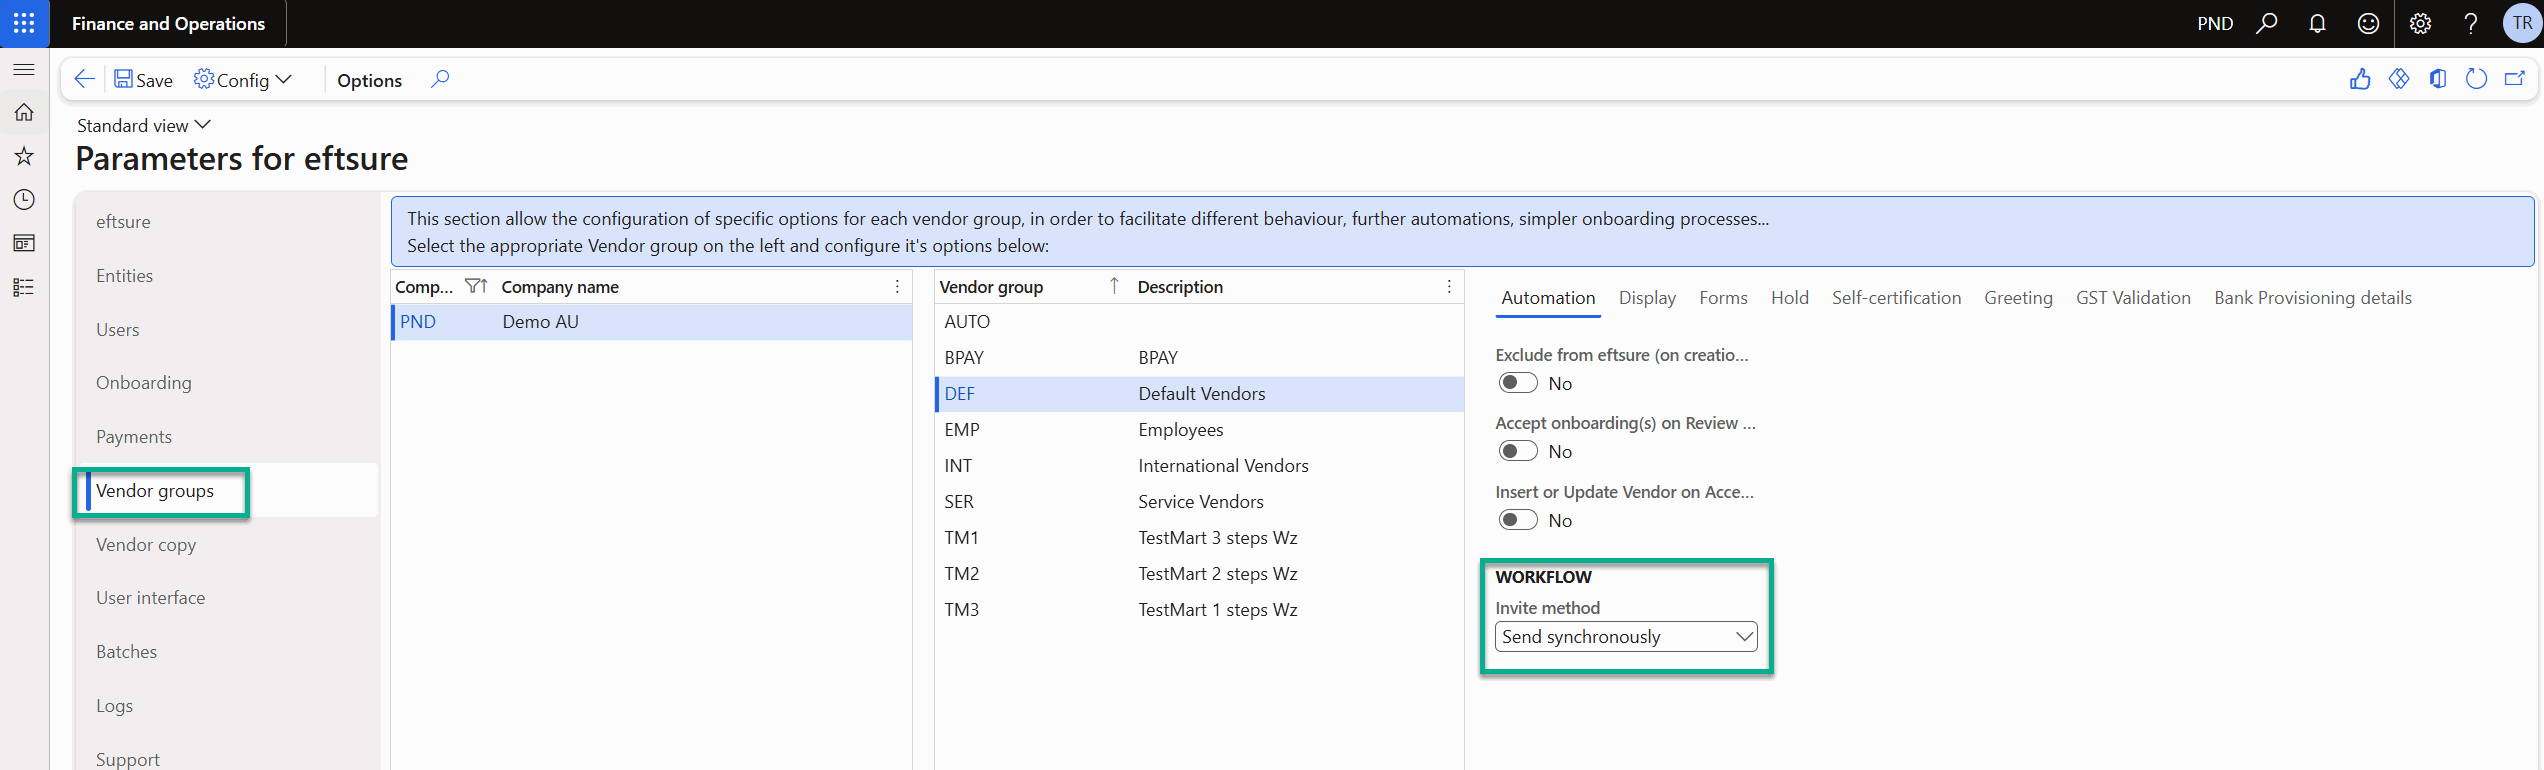
Task: Toggle Exclude from eftsure on creation
Action: [x=1517, y=383]
